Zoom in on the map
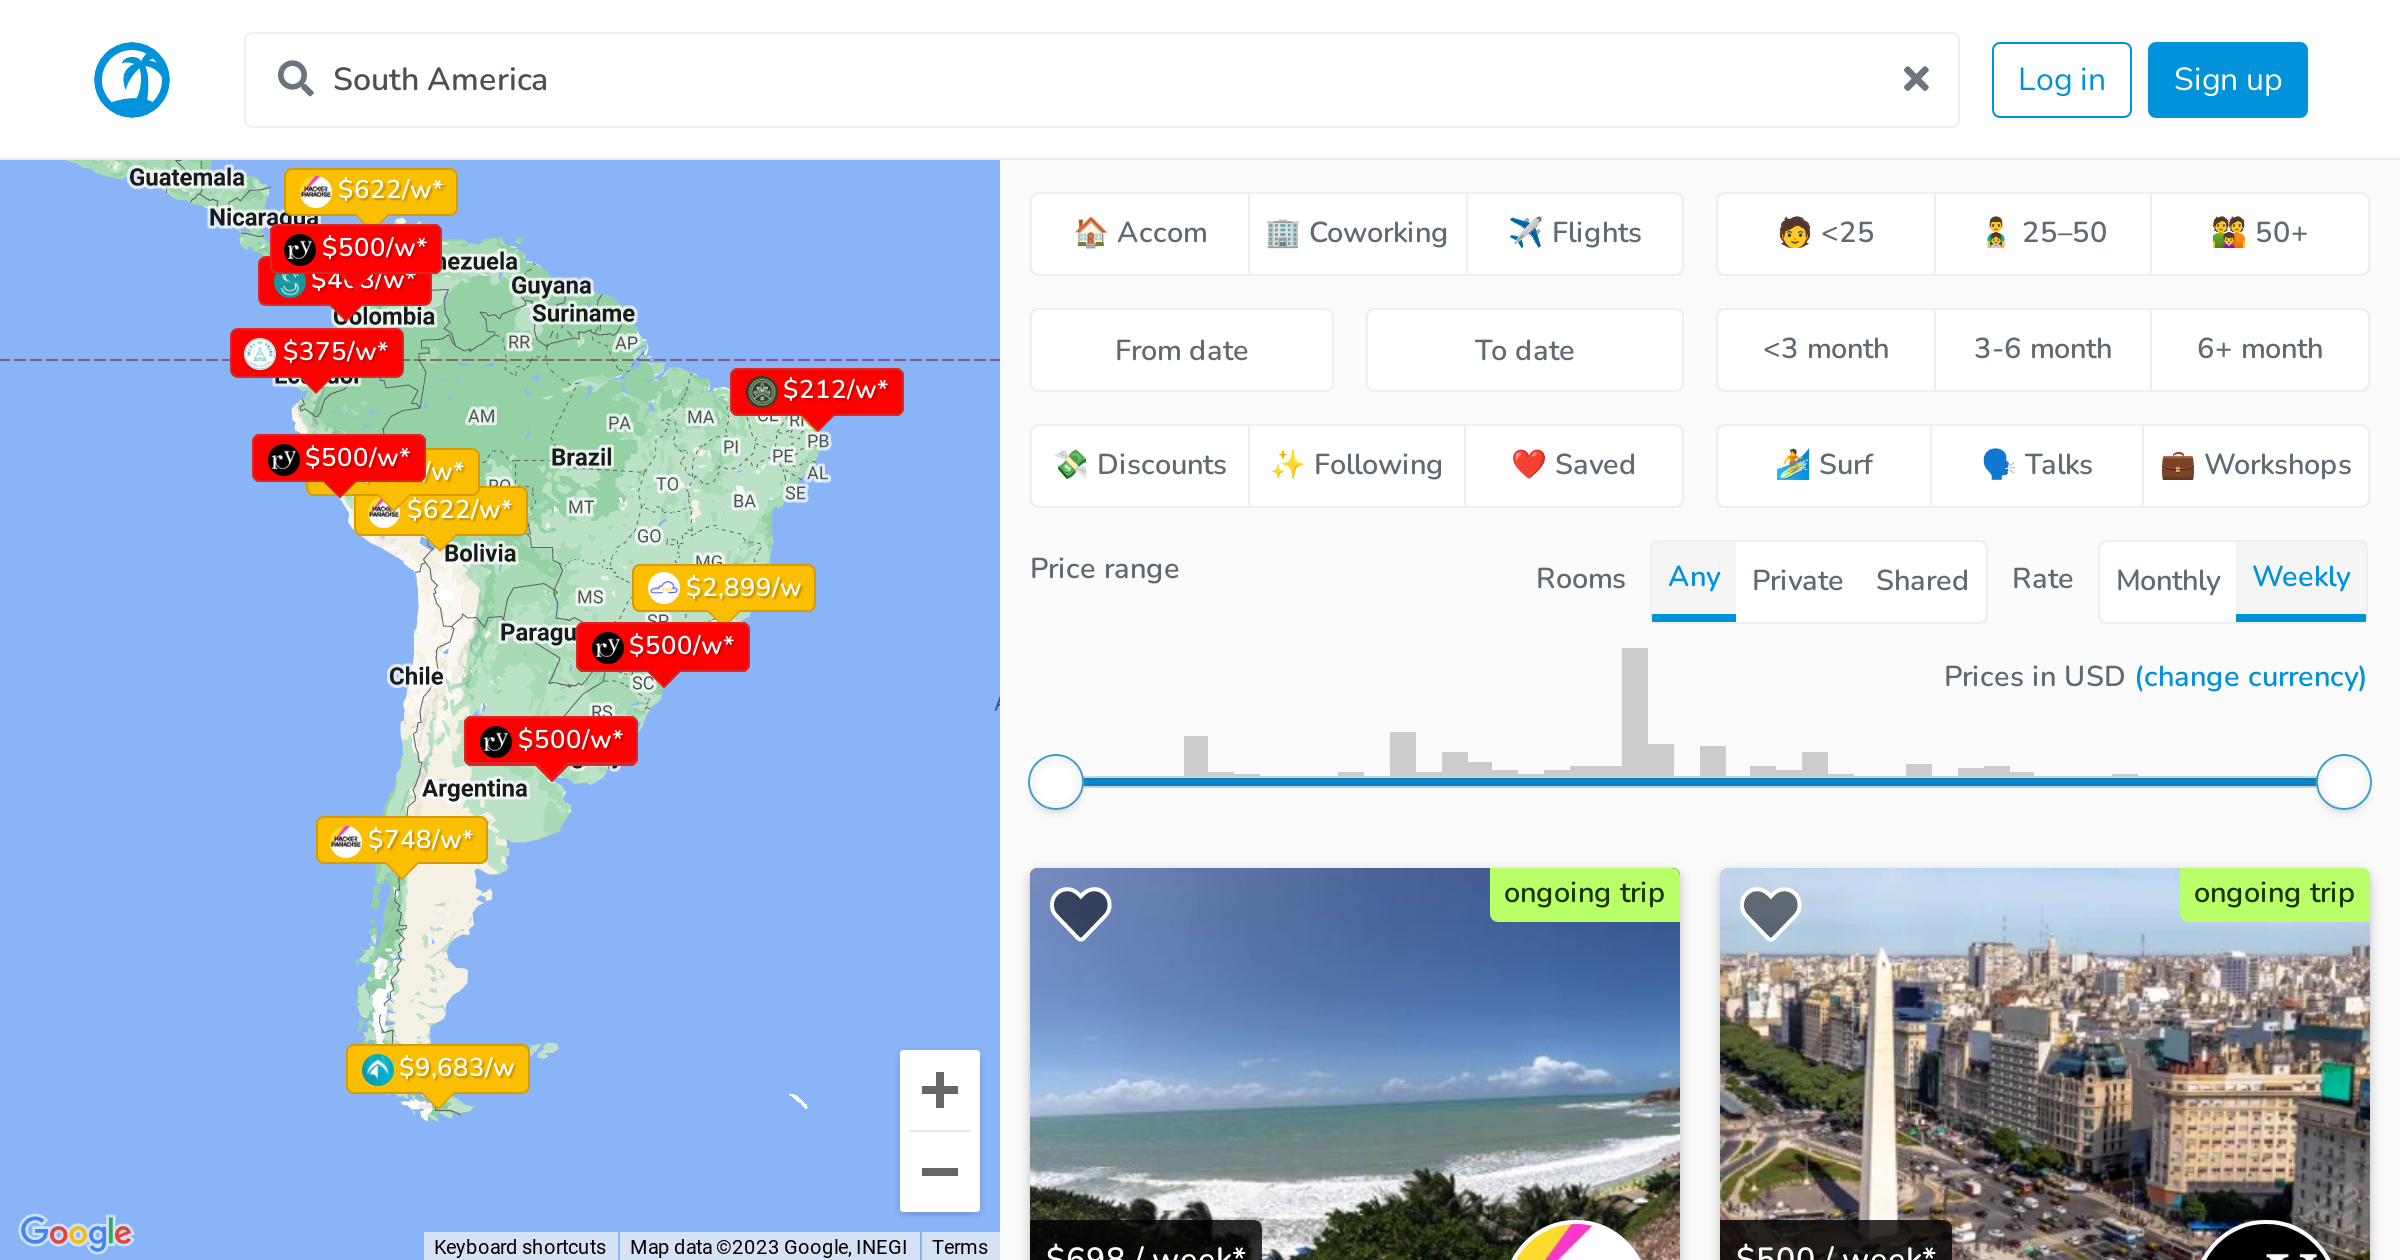 940,1090
